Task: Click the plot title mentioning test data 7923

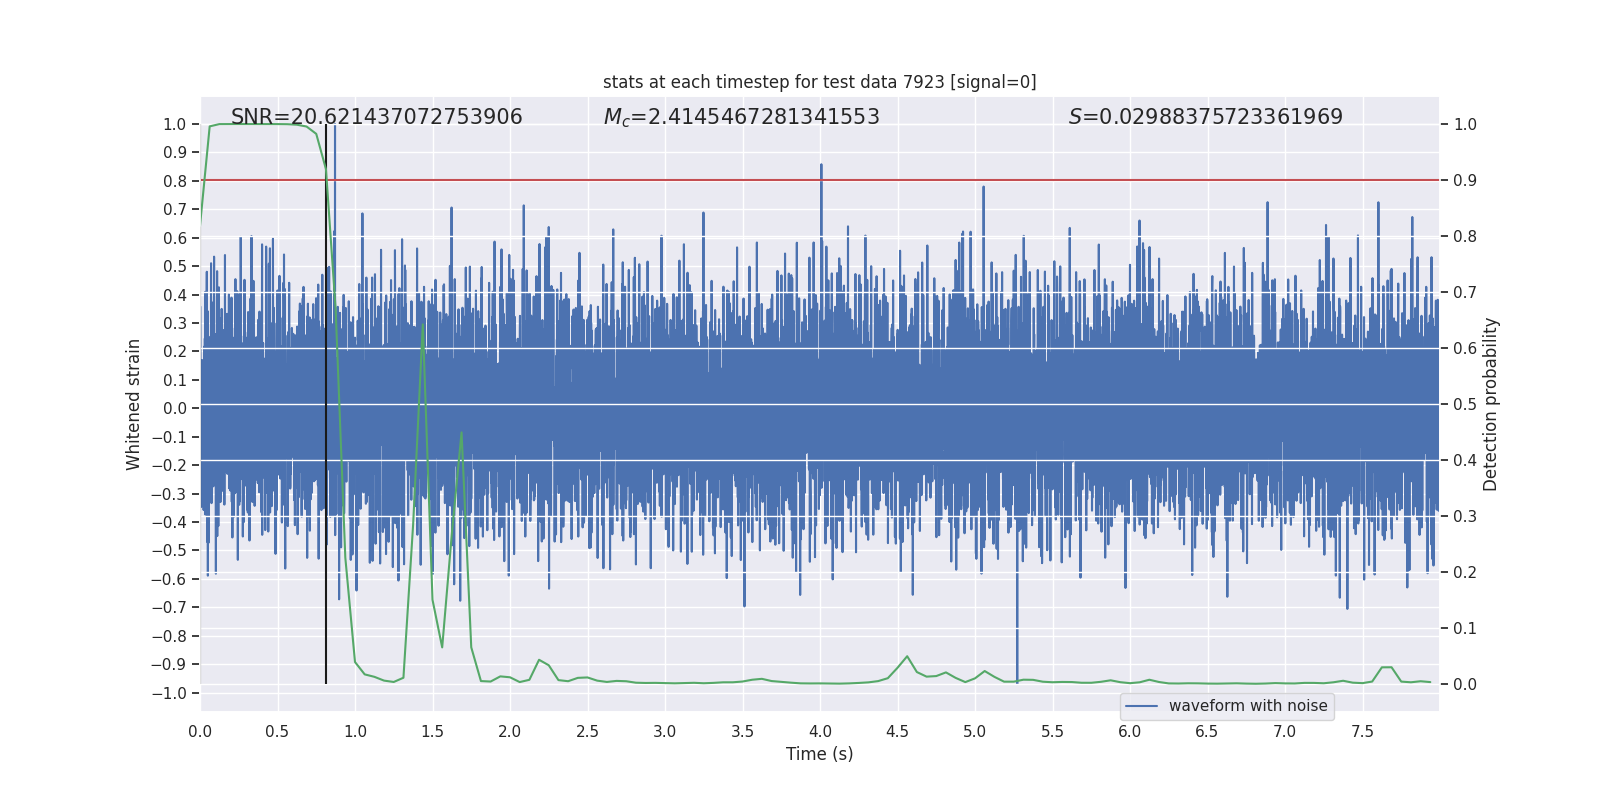Action: (x=819, y=82)
